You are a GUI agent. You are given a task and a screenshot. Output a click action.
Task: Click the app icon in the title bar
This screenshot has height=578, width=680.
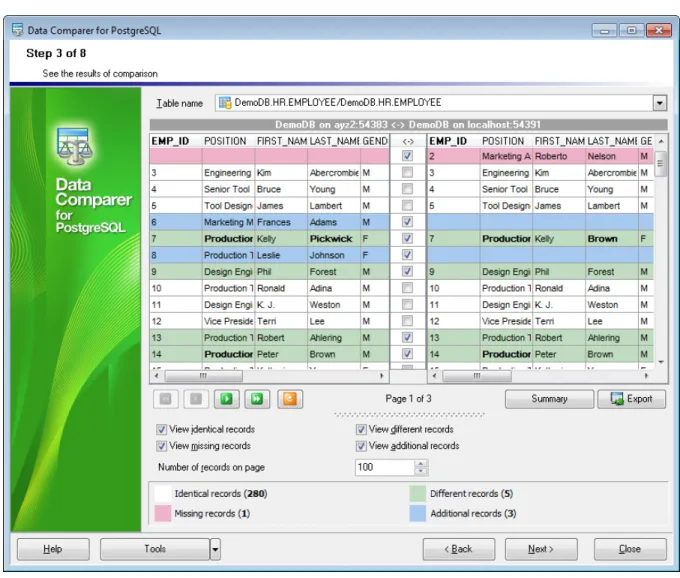point(17,30)
